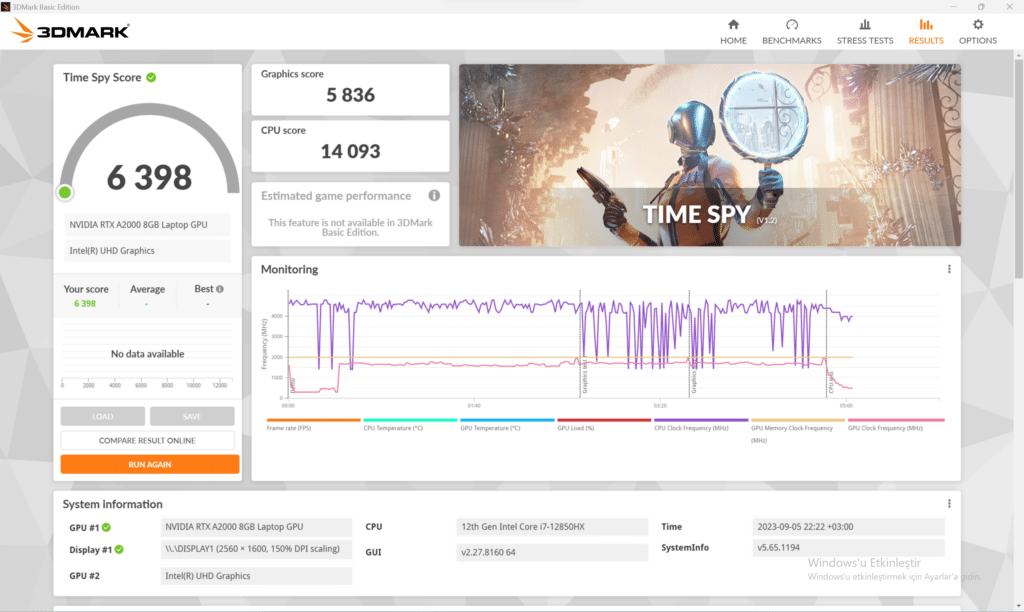Click the GPU #1 NVIDIA RTX A2000 field
1024x612 pixels.
256,526
